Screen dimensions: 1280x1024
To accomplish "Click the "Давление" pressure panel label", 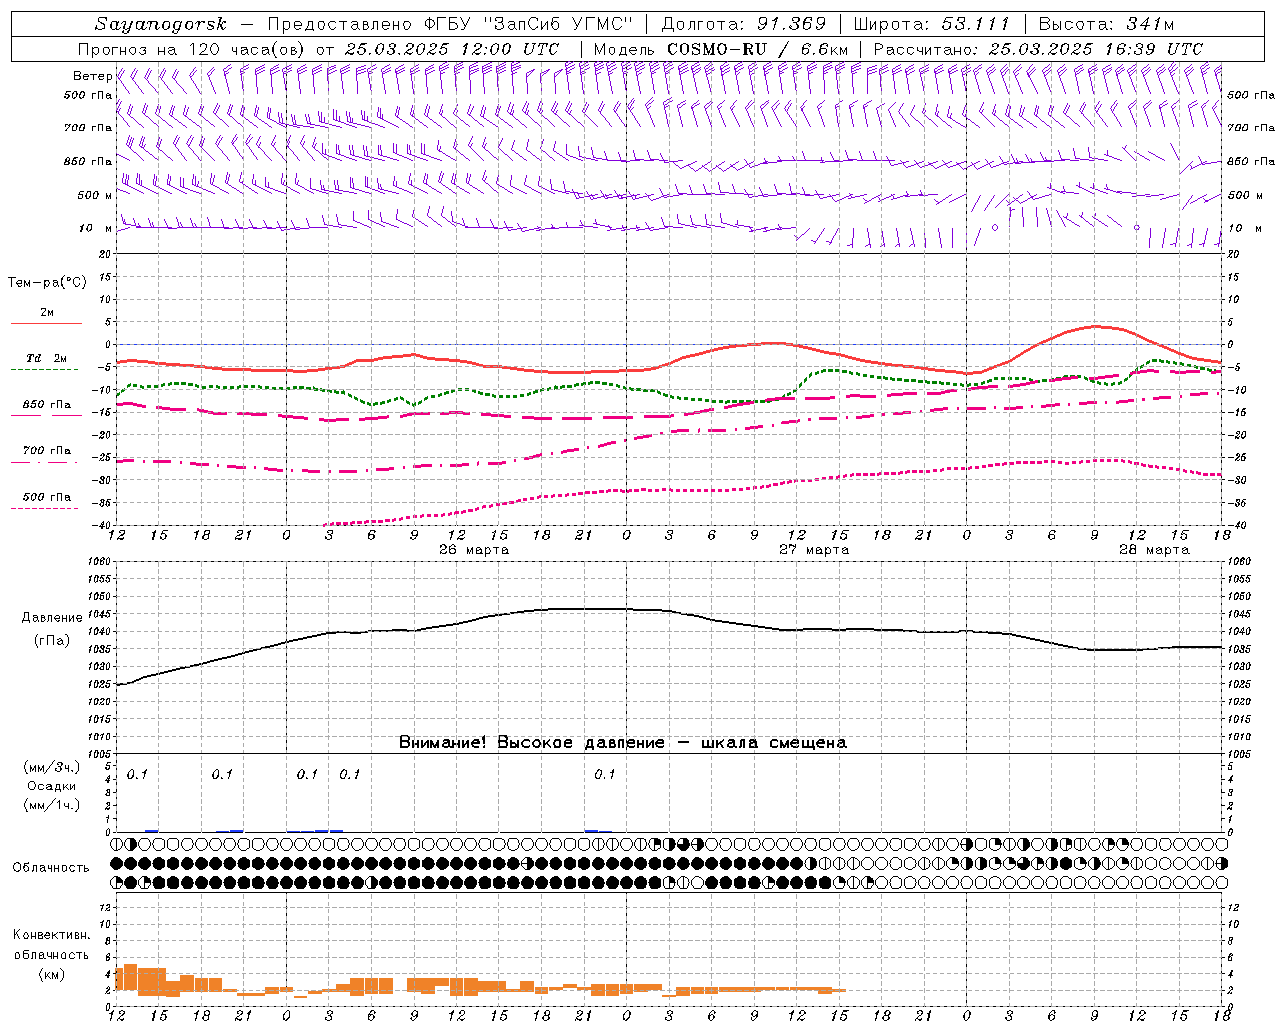I will (x=52, y=618).
